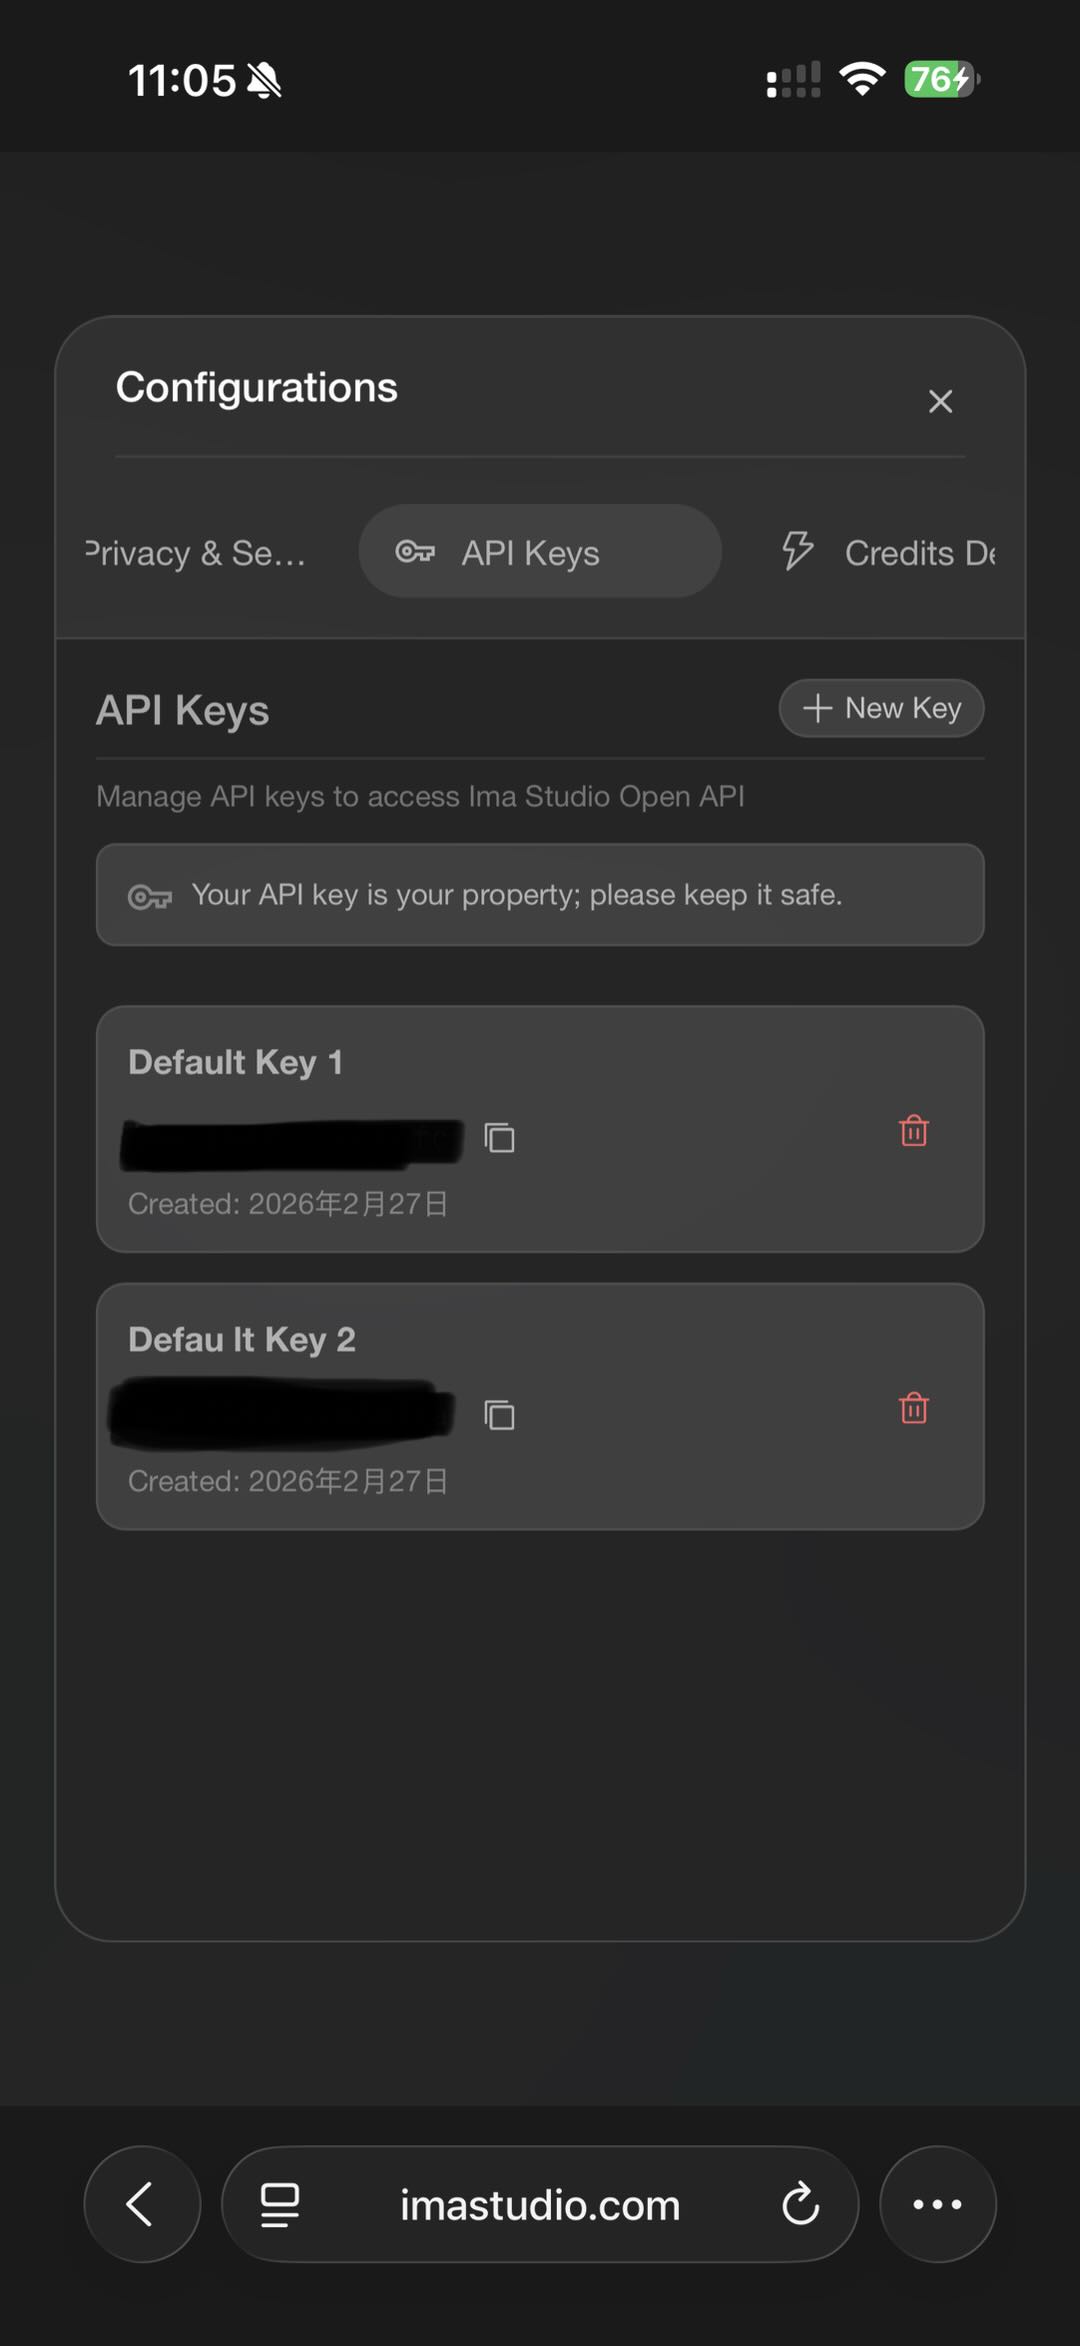
Task: Click the key icon beside API Keys tab
Action: [417, 552]
